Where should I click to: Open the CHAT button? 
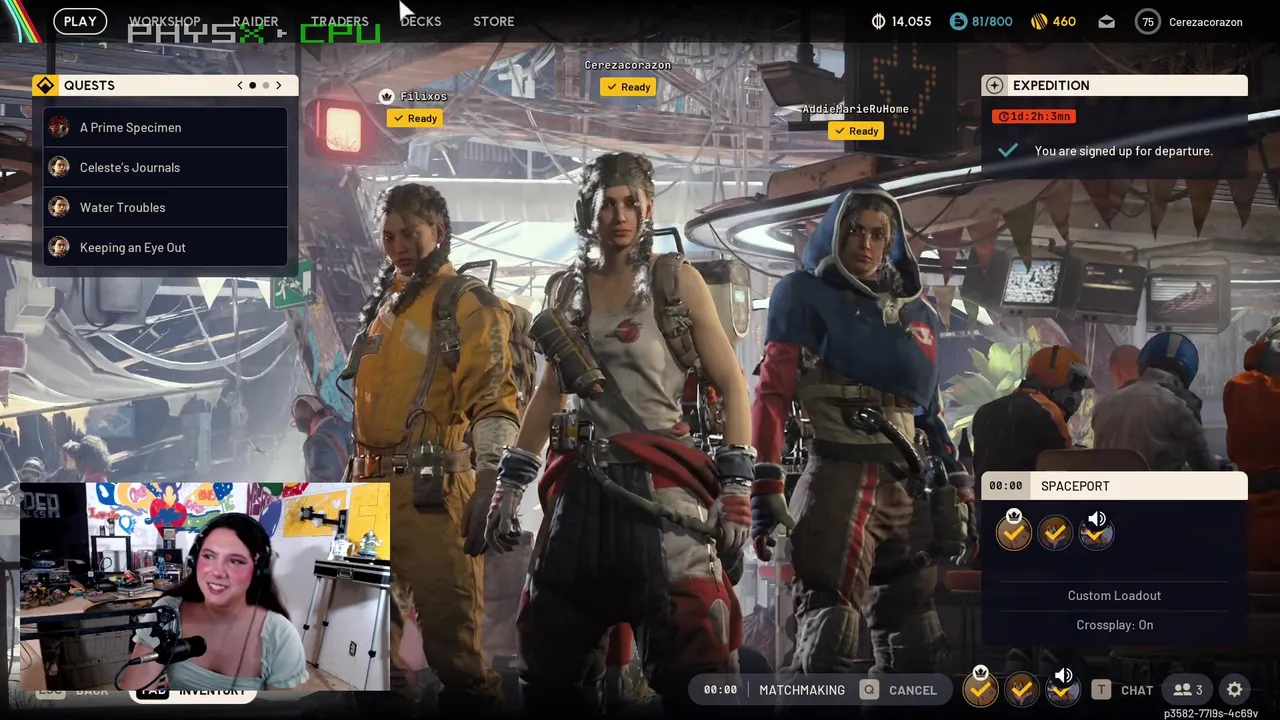coord(1137,690)
